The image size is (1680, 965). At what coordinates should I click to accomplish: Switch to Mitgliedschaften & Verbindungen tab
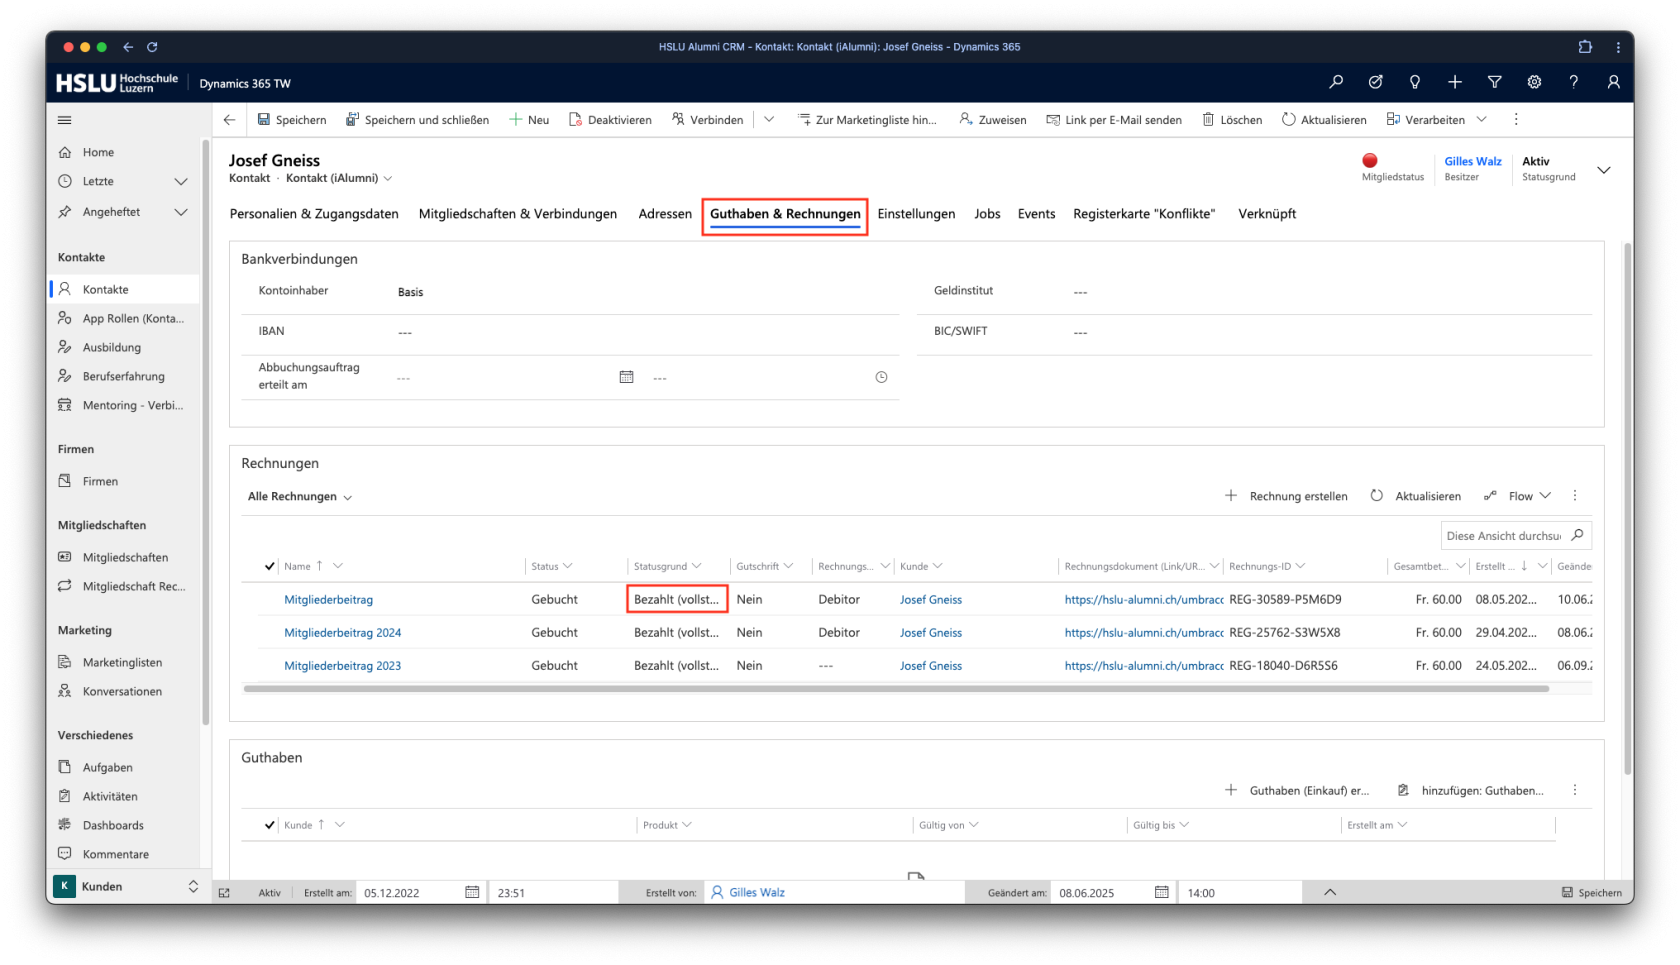(517, 214)
